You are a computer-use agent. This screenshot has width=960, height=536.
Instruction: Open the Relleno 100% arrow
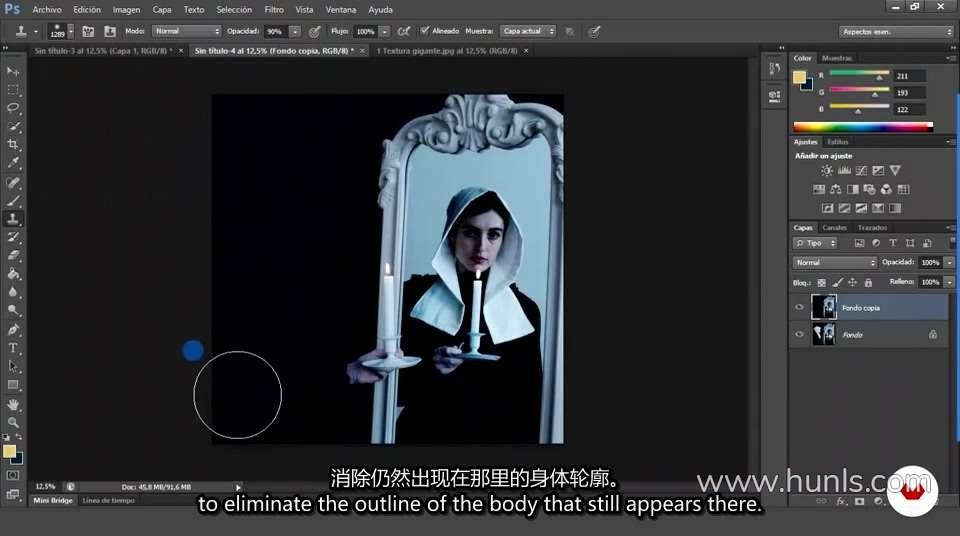tap(950, 282)
